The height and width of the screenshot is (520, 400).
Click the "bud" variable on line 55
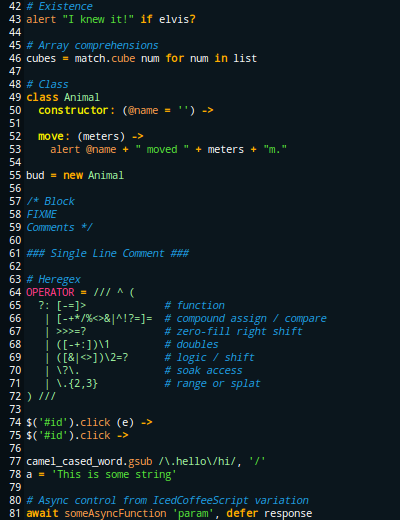35,175
